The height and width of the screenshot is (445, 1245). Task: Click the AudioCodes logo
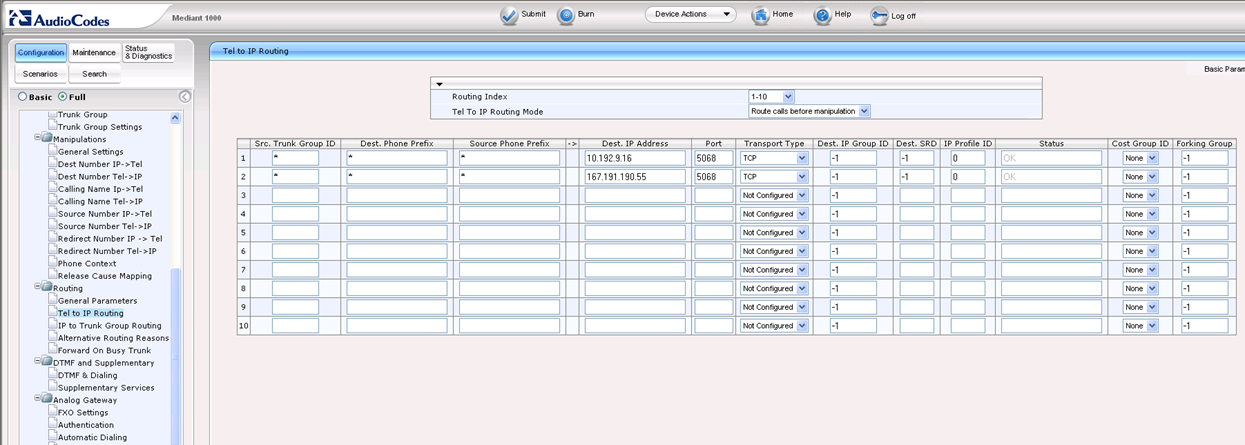point(62,16)
